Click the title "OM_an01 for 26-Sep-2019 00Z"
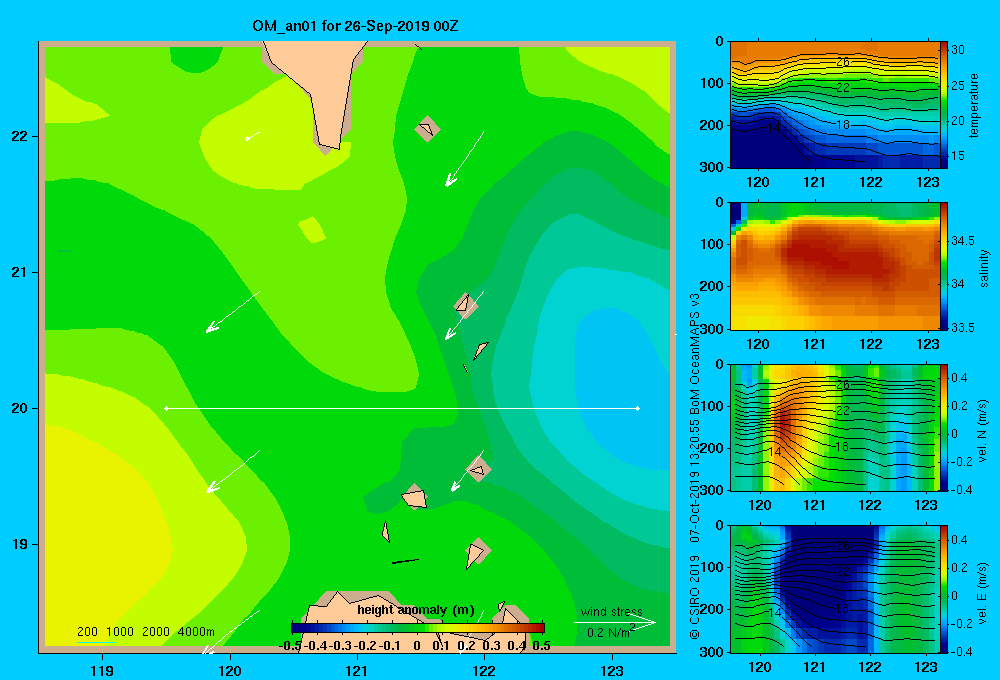Image resolution: width=1000 pixels, height=680 pixels. pos(355,26)
